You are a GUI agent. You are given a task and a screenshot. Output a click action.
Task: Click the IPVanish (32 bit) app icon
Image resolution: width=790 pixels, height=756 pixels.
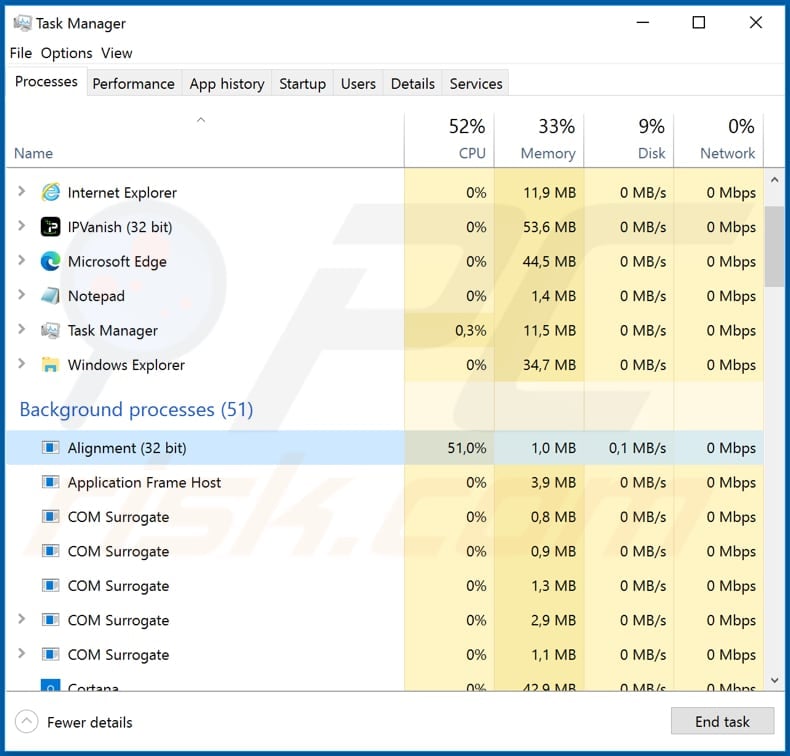click(50, 227)
